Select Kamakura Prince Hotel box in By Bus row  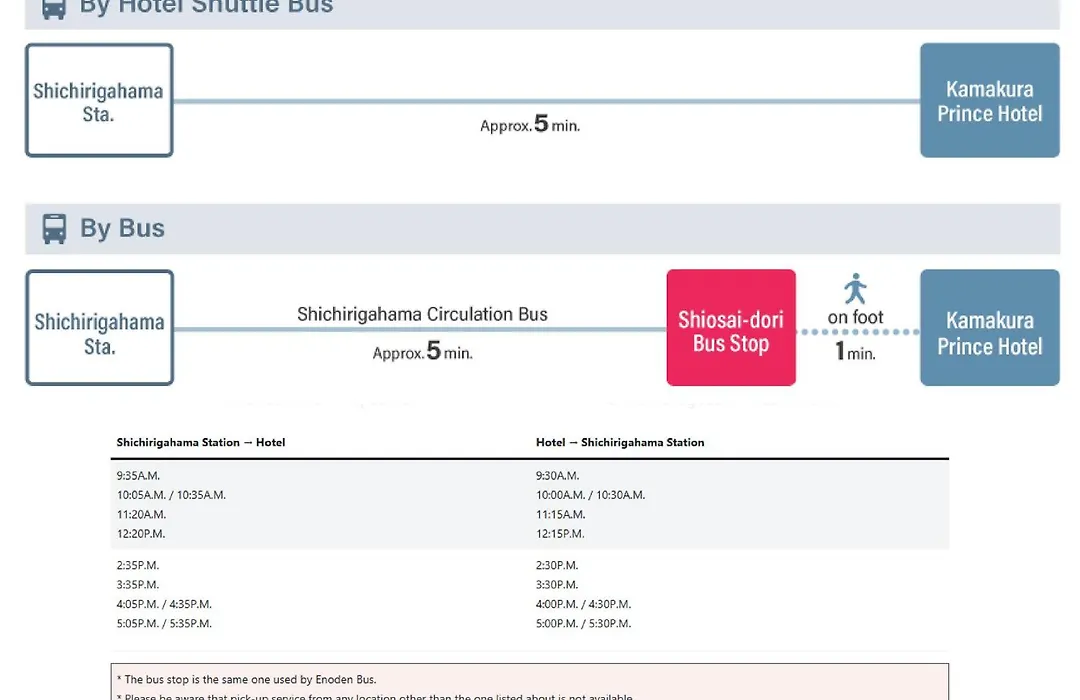[x=990, y=327]
